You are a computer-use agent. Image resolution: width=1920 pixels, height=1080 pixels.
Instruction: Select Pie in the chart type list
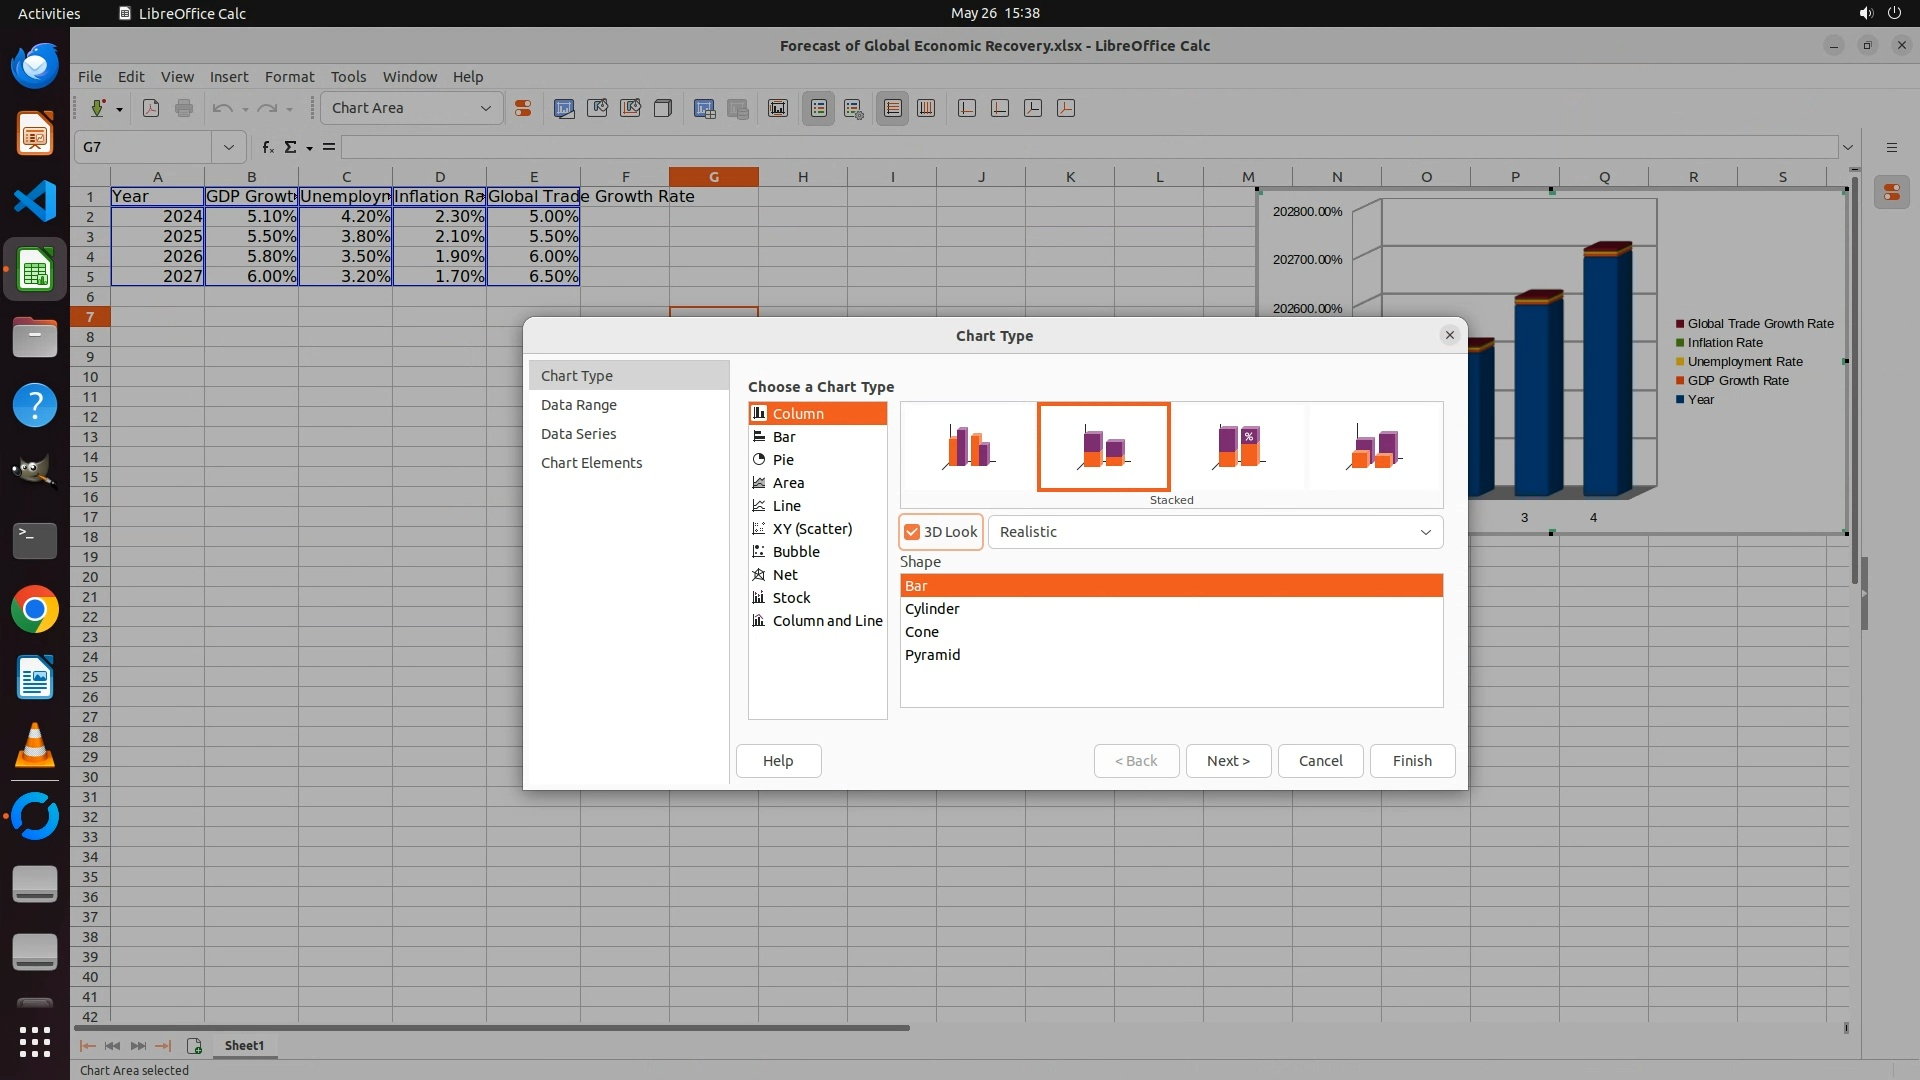click(x=783, y=460)
